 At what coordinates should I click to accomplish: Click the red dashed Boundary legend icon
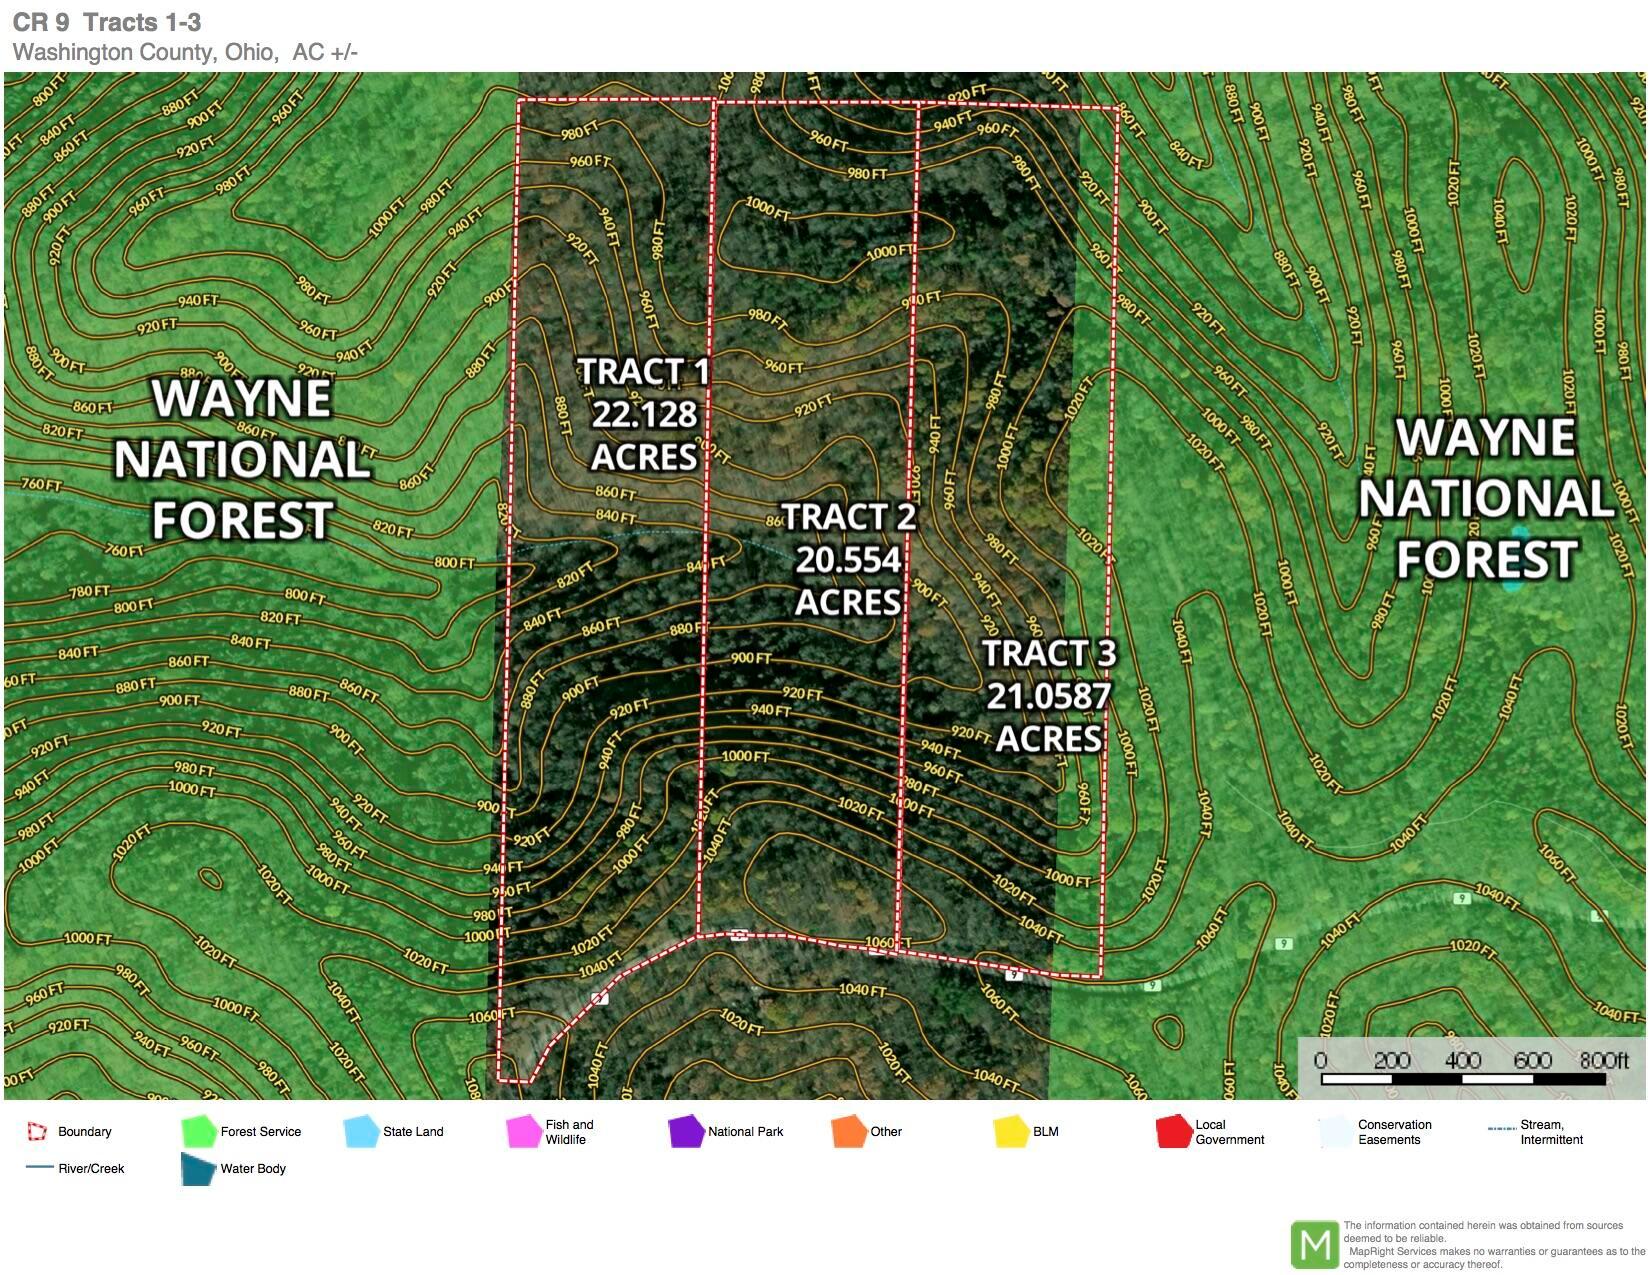37,1132
